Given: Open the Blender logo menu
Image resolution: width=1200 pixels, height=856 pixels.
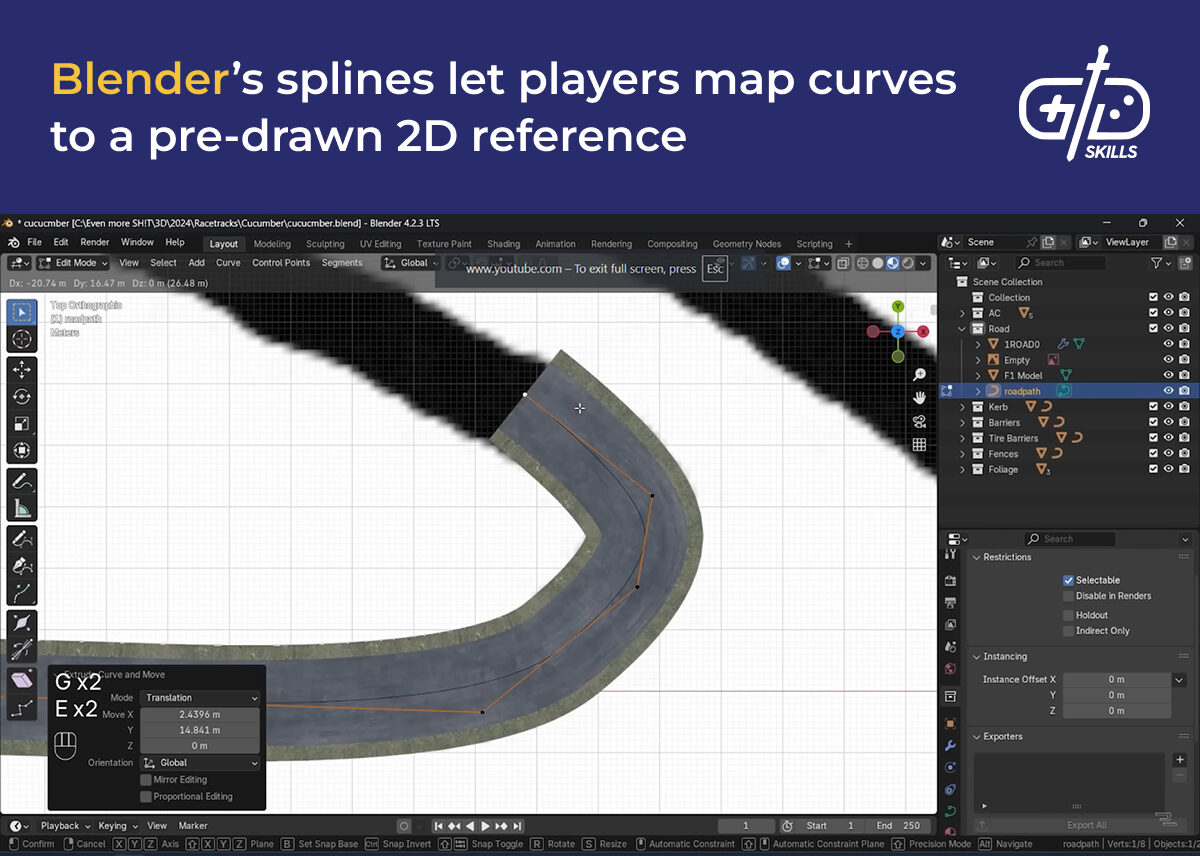Looking at the screenshot, I should point(14,243).
